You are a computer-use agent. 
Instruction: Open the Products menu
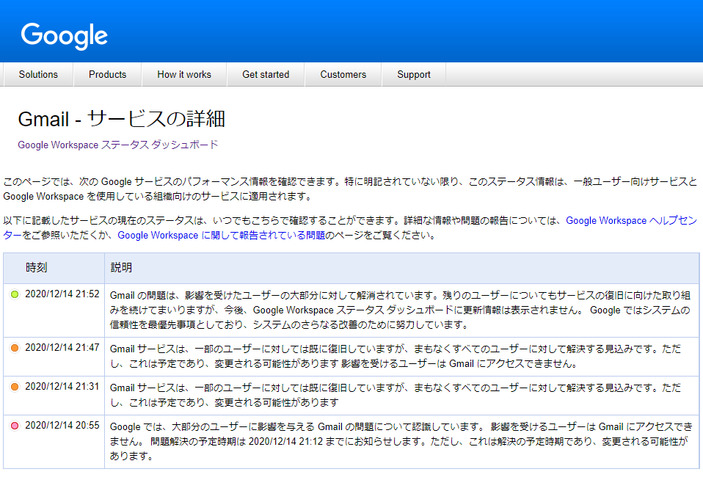[x=107, y=74]
